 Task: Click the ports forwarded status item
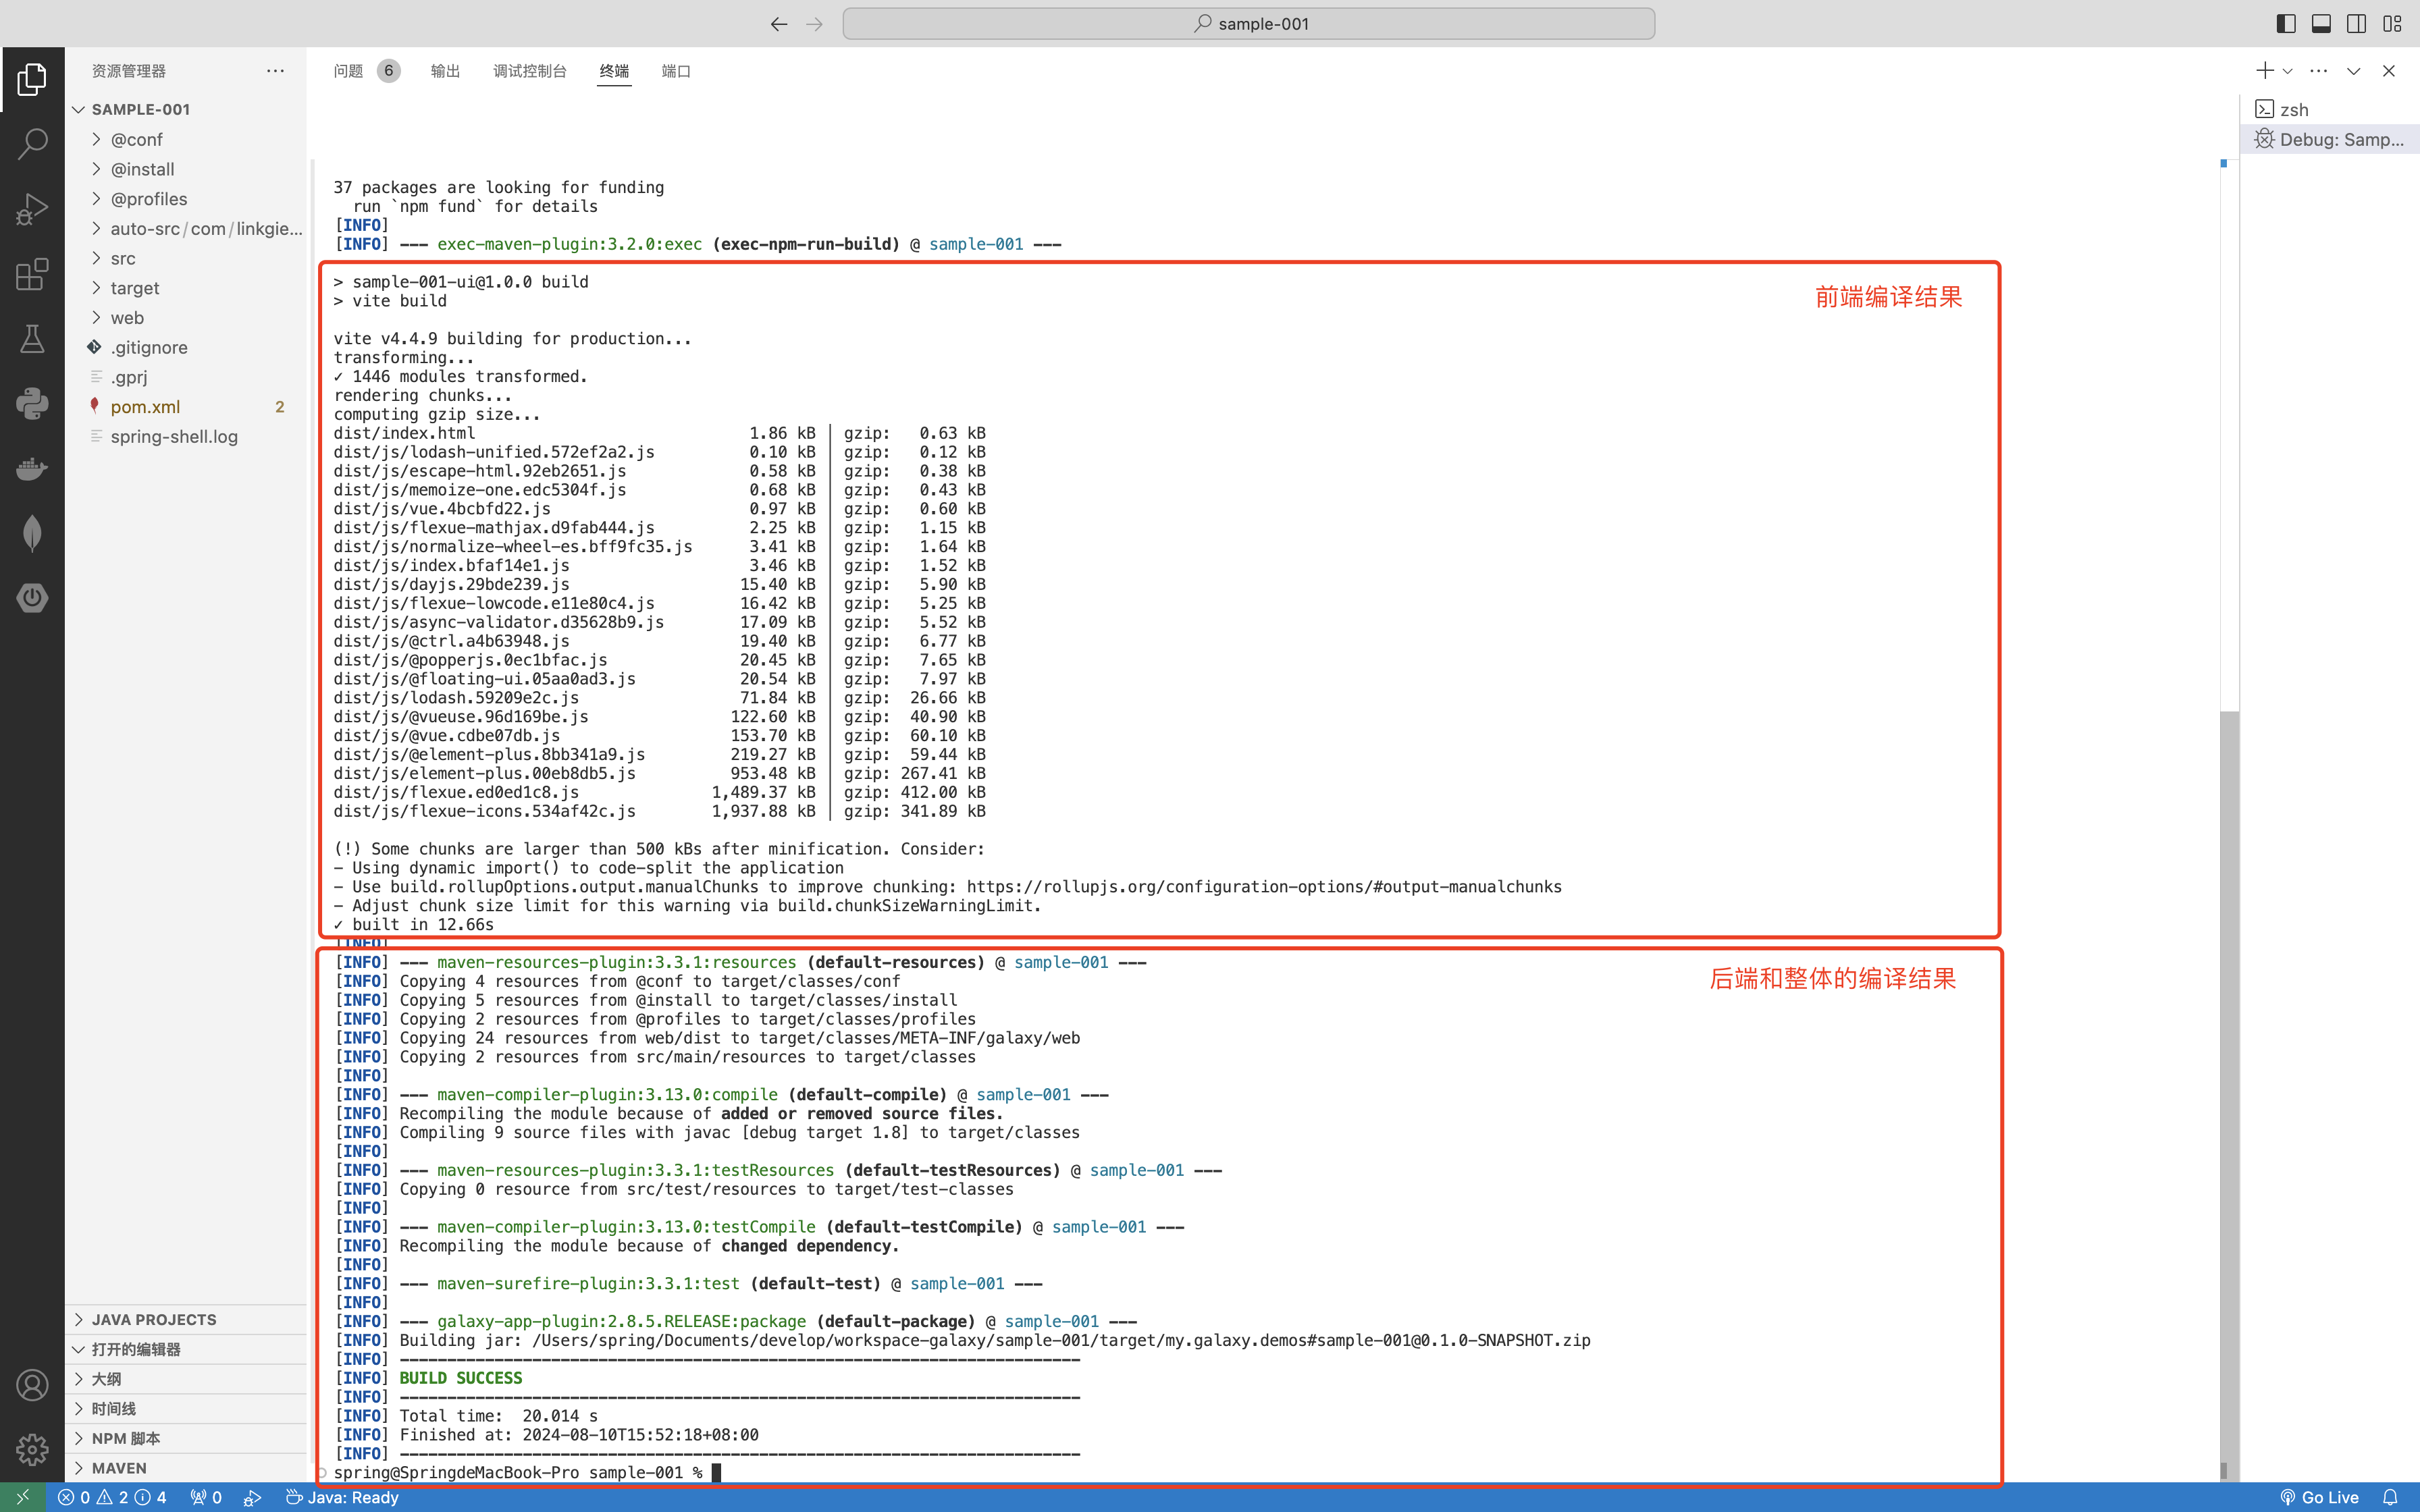(x=206, y=1497)
